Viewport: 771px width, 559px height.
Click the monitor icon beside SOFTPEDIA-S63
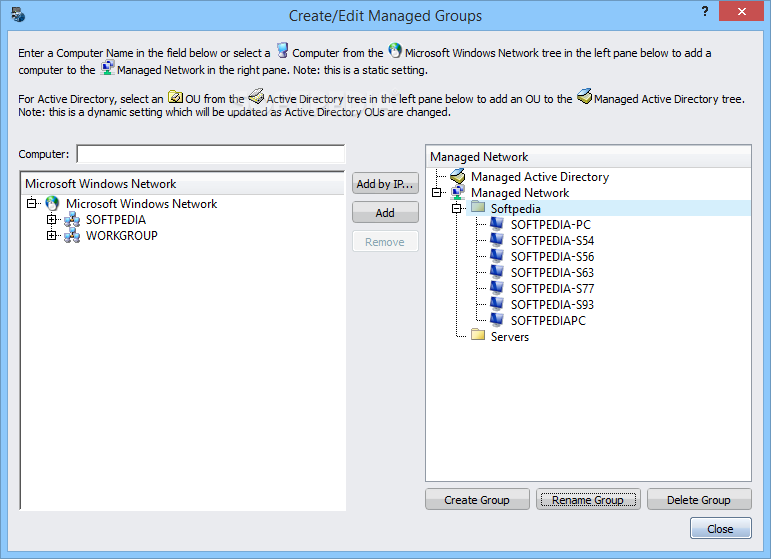point(497,272)
